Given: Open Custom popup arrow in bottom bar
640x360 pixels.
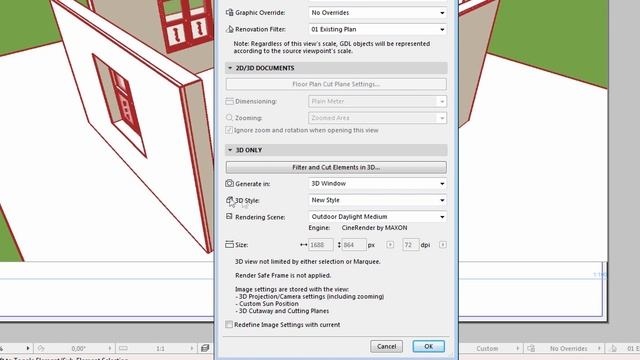Looking at the screenshot, I should click(518, 348).
